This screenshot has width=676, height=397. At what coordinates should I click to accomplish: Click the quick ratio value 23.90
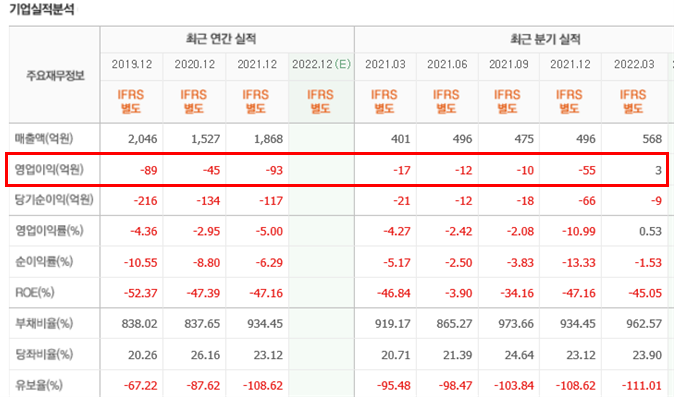coord(647,355)
